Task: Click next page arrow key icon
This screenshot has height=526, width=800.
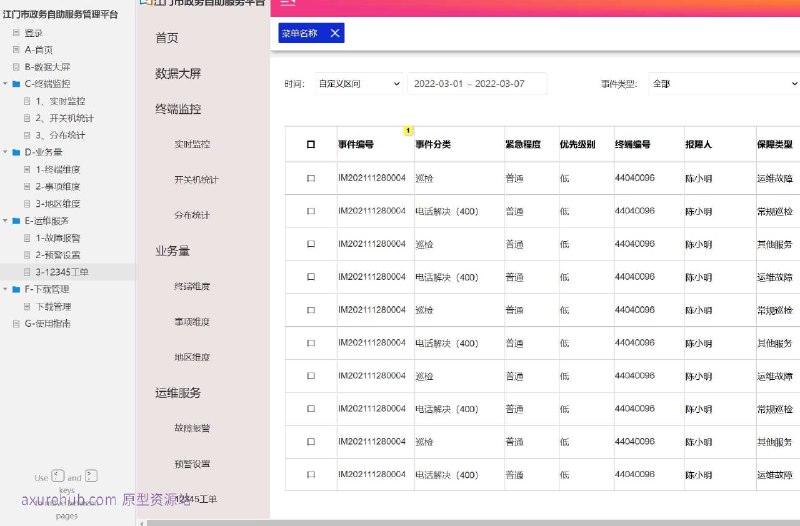Action: coord(91,476)
